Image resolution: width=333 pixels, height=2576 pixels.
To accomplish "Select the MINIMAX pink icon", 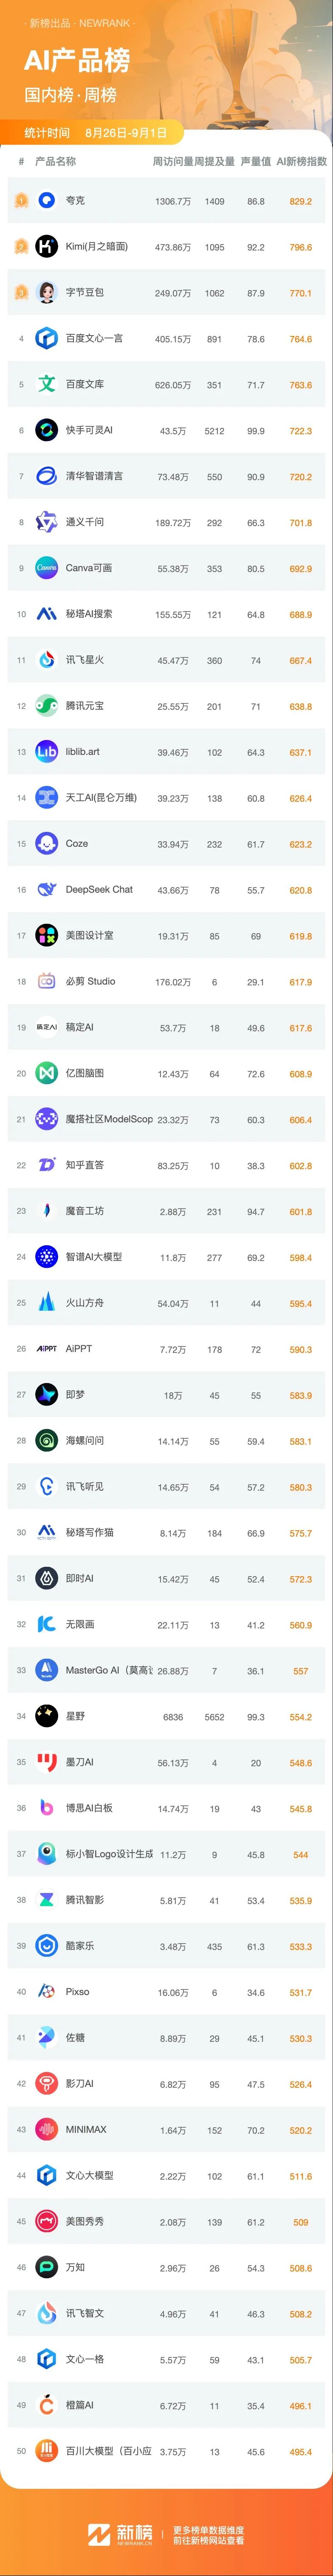I will (46, 2130).
